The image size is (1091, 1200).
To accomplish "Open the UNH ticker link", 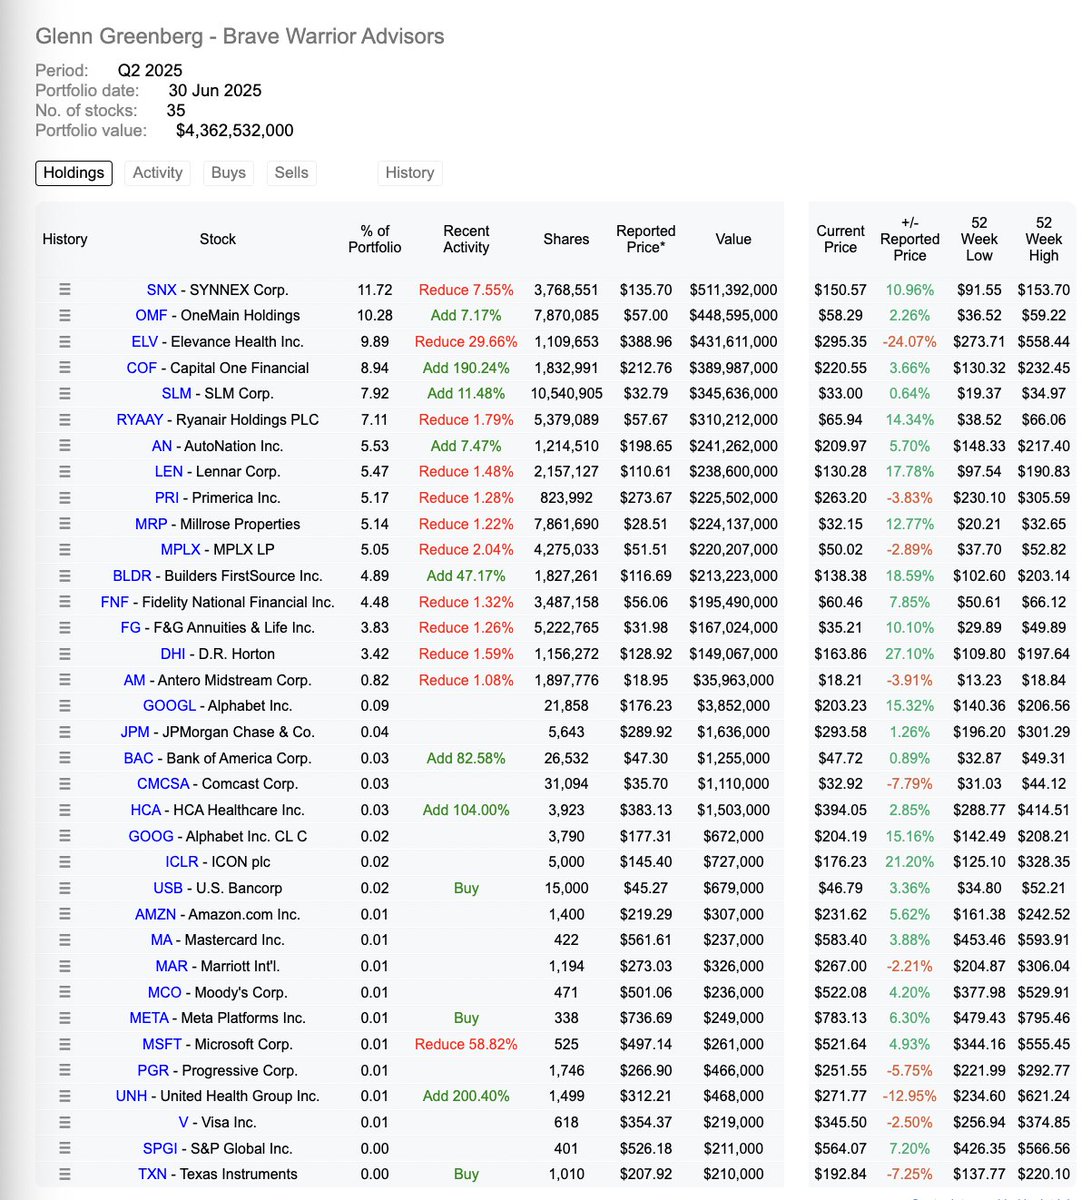I will [x=132, y=1096].
